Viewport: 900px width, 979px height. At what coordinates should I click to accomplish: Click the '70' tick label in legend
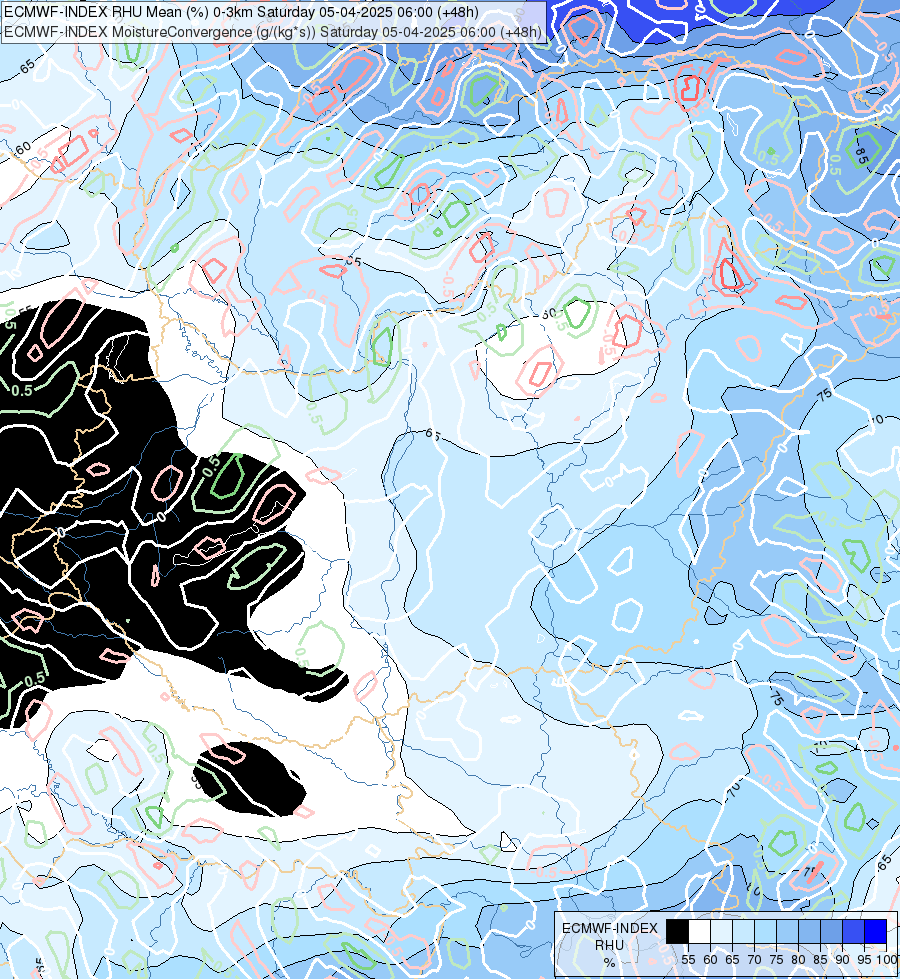tap(754, 960)
